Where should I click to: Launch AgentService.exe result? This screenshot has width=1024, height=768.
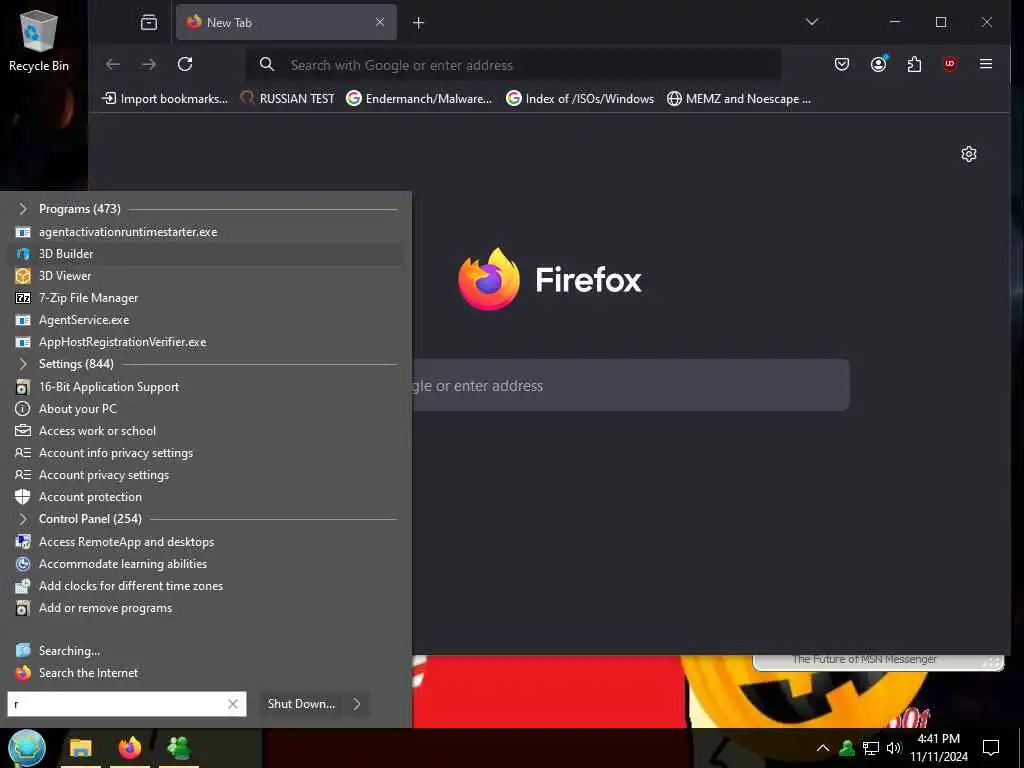pos(206,320)
